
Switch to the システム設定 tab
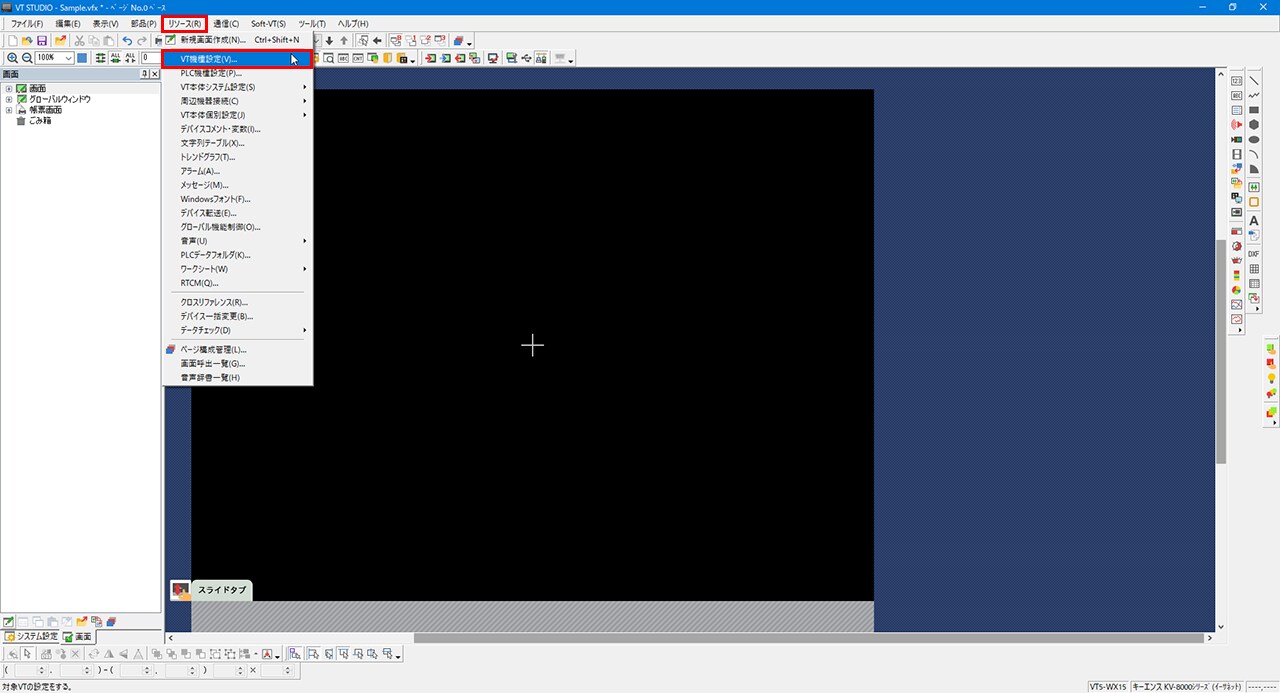(x=31, y=637)
